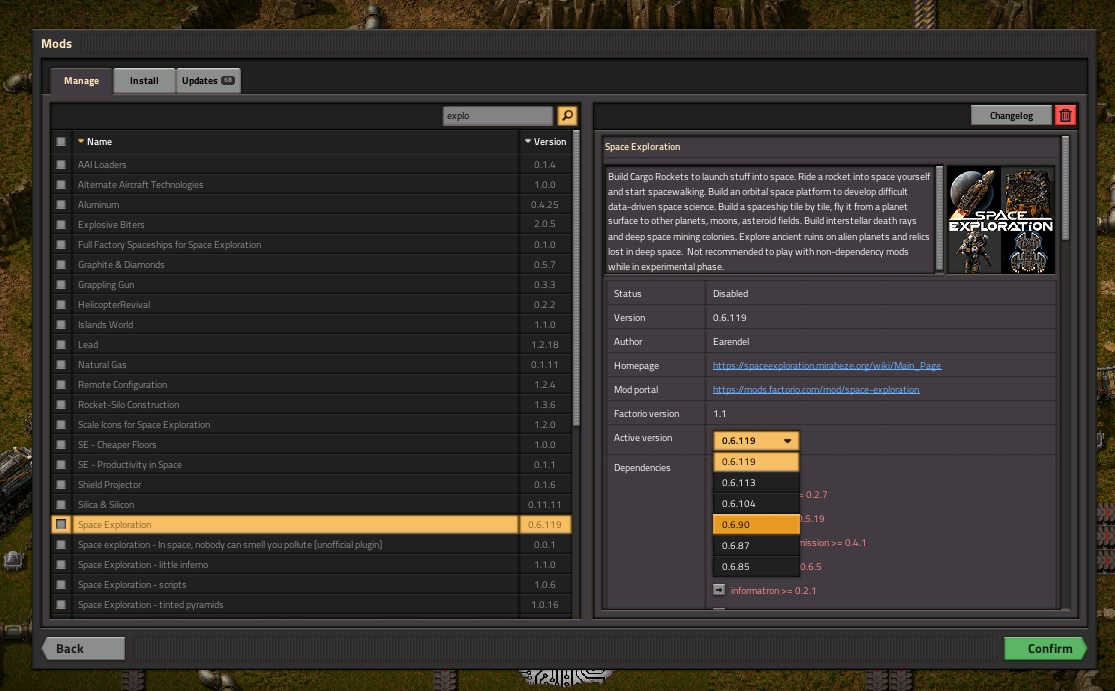
Task: Enable the AAI Loaders mod checkbox
Action: point(61,164)
